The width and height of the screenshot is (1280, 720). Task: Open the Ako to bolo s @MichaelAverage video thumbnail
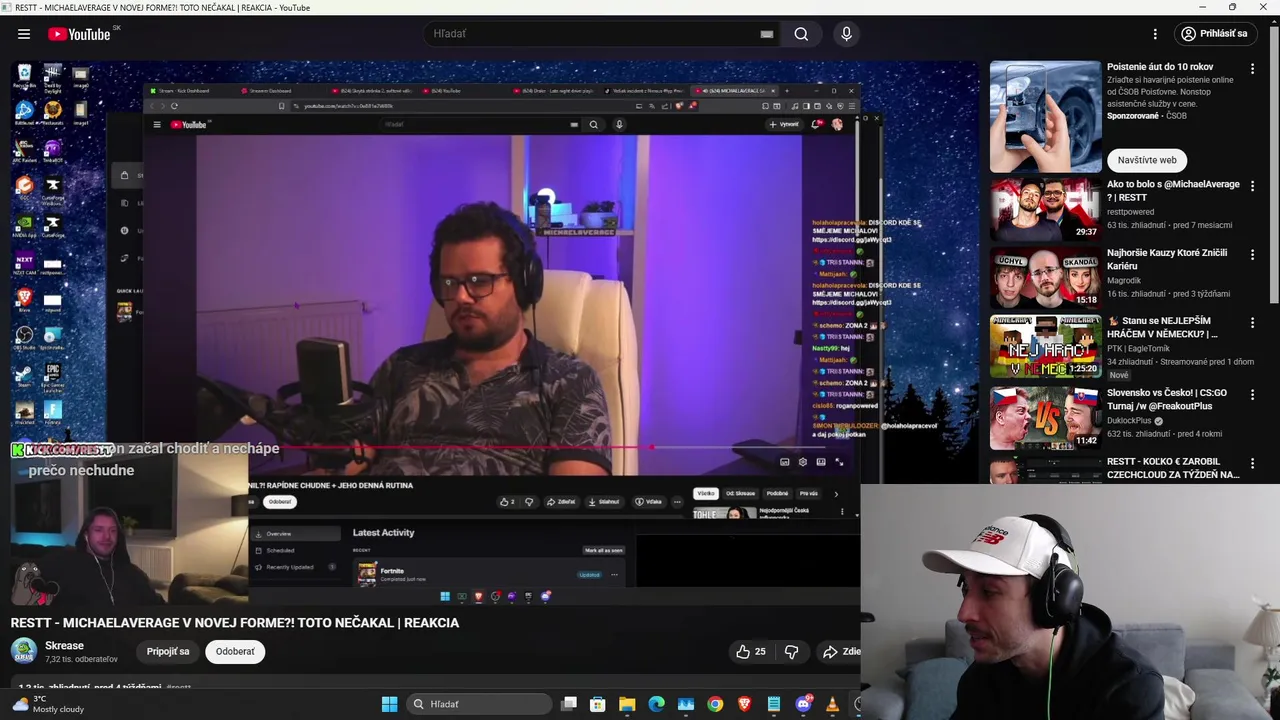[1045, 209]
